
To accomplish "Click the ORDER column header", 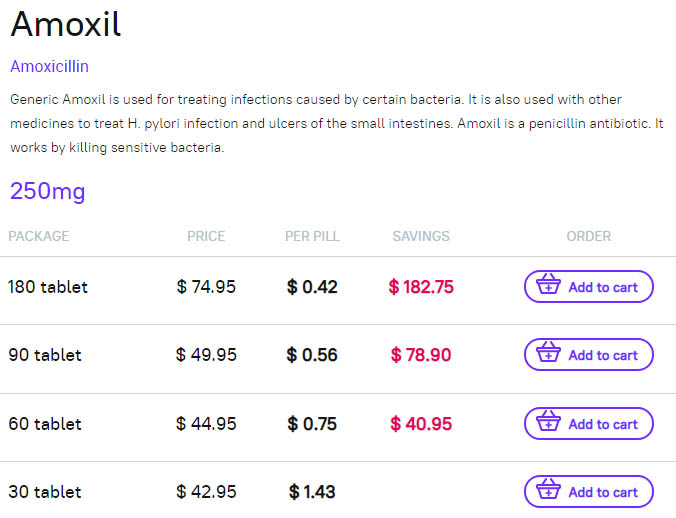I will (588, 236).
